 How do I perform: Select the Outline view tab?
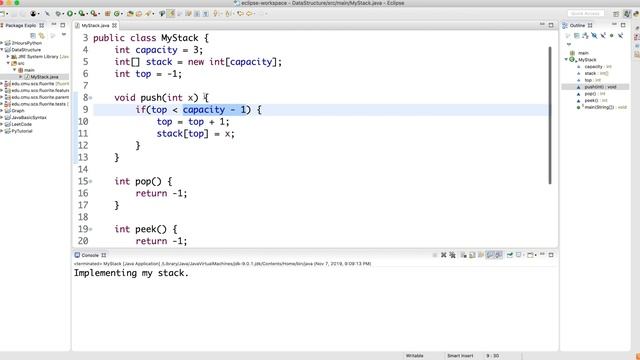(577, 25)
